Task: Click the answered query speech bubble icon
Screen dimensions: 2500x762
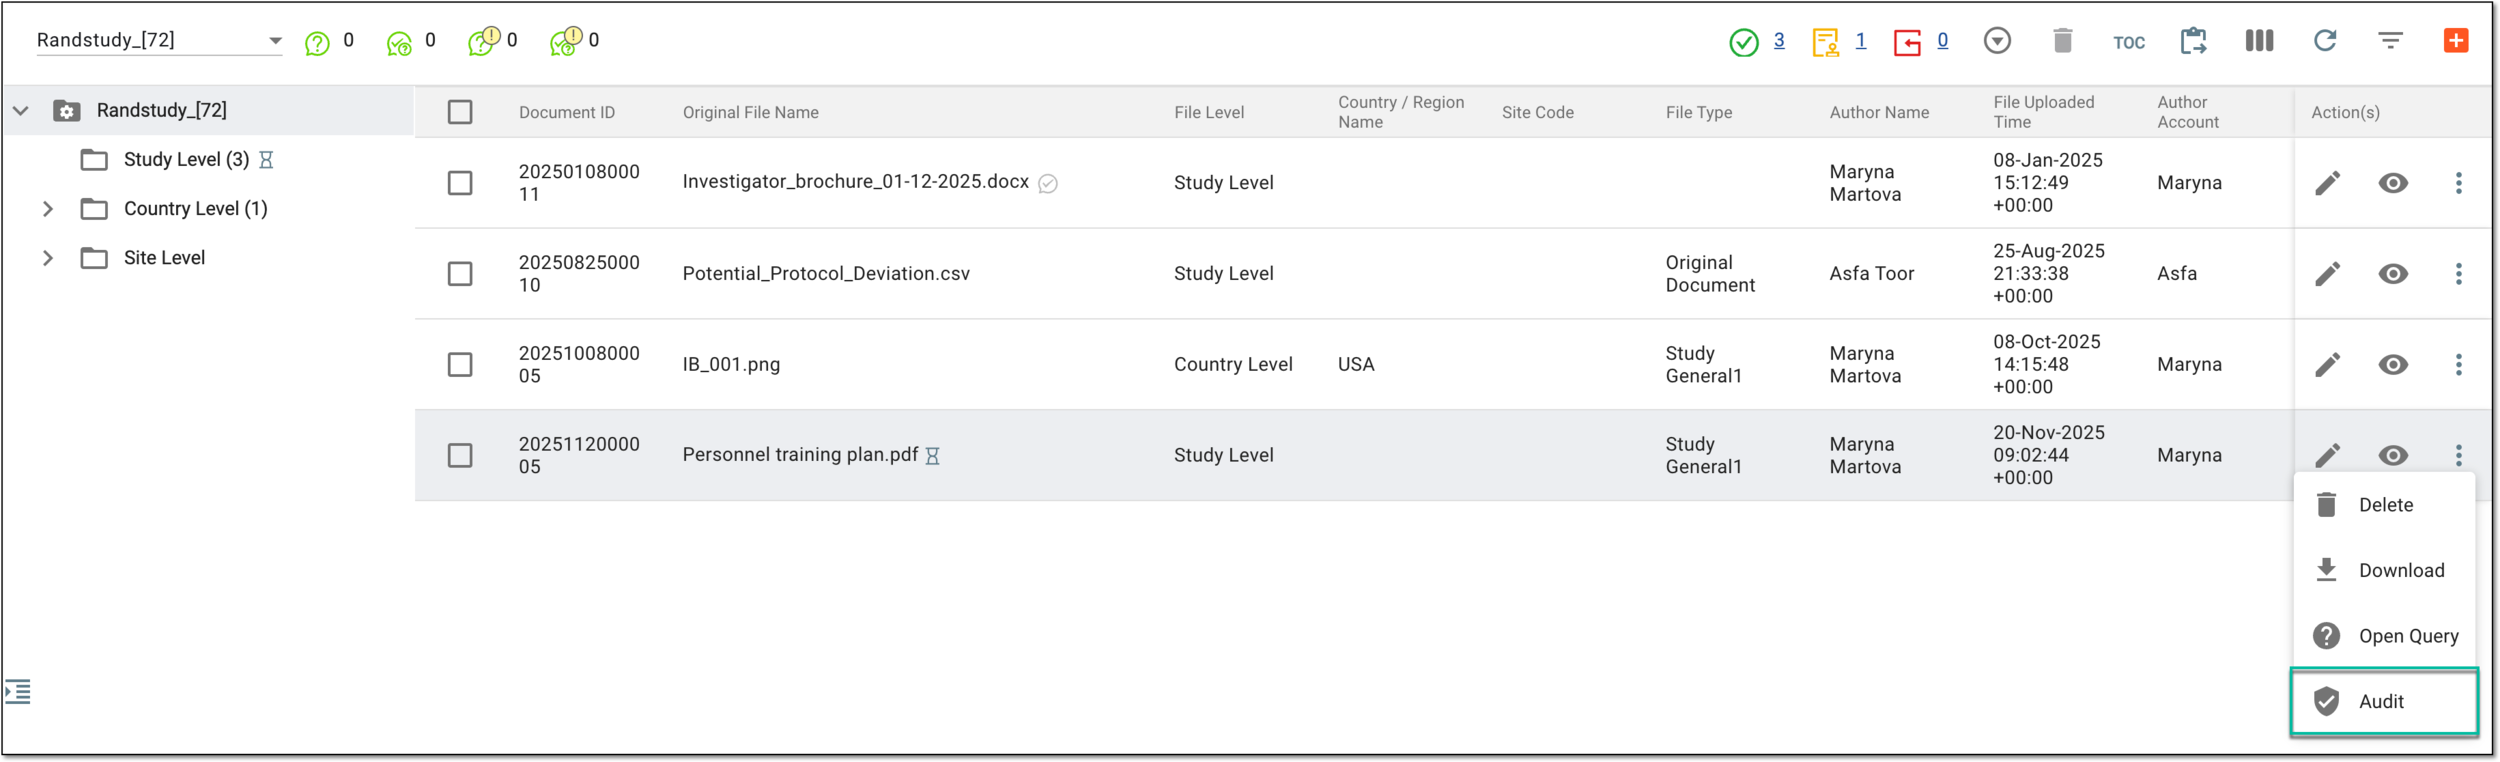Action: pyautogui.click(x=399, y=43)
